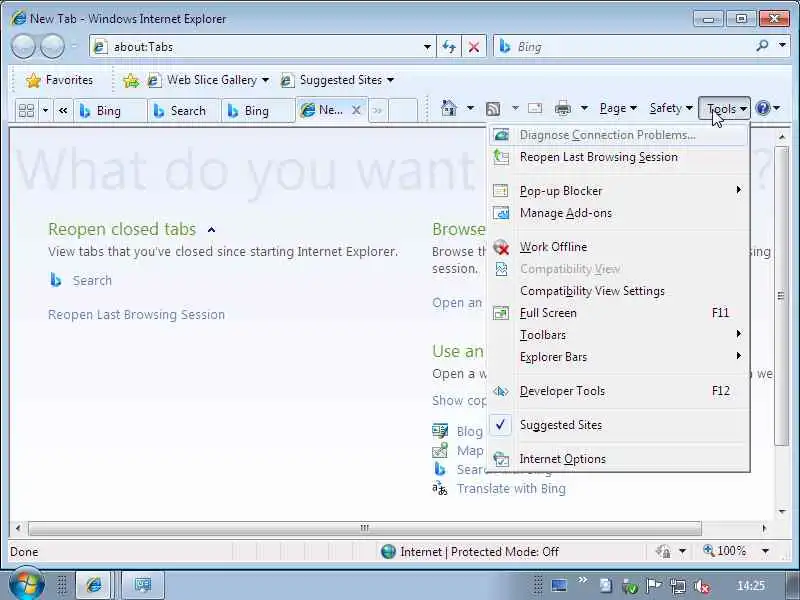Click the muted volume tray icon
The height and width of the screenshot is (600, 800).
(x=702, y=587)
